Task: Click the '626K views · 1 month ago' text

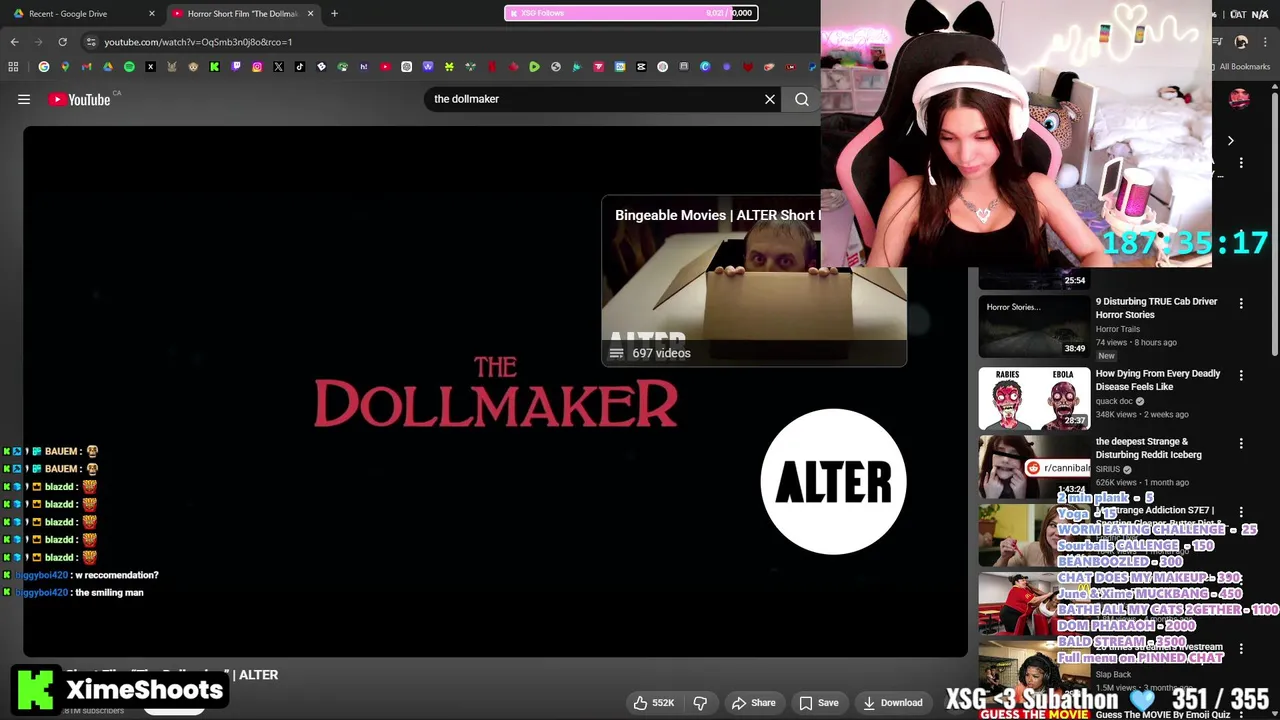Action: click(1142, 482)
